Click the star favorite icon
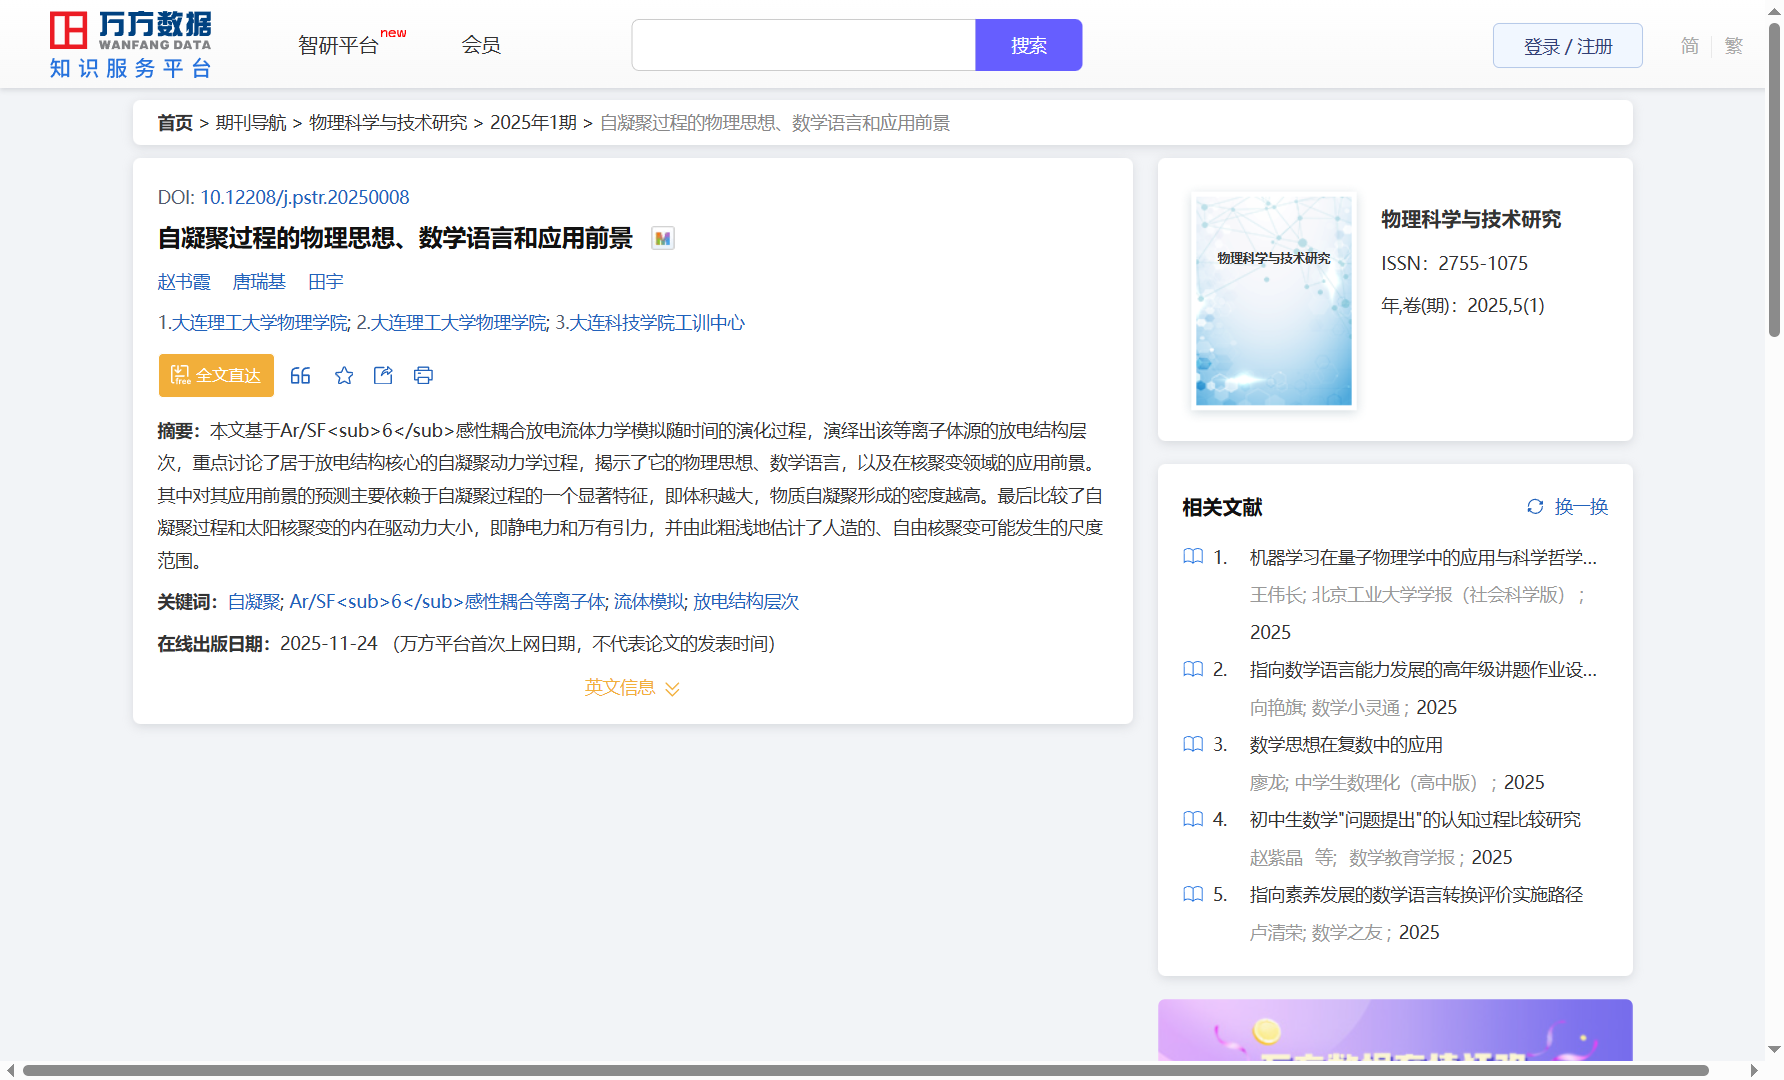The width and height of the screenshot is (1784, 1080). (x=344, y=376)
